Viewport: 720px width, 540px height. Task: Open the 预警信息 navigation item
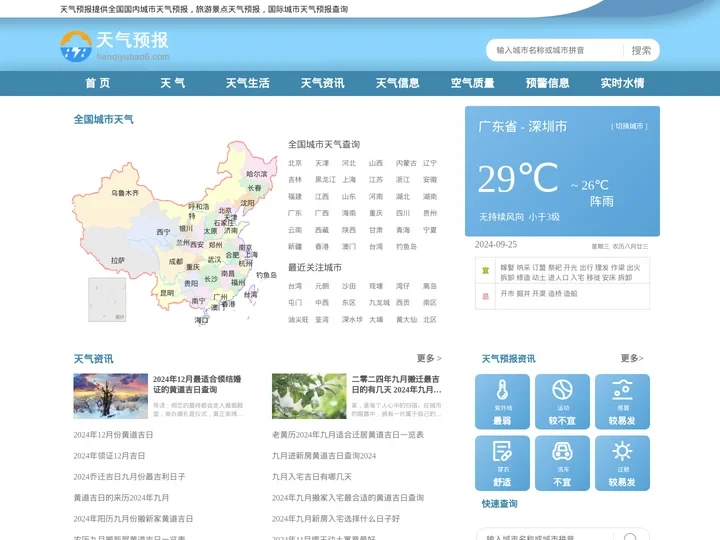(x=547, y=83)
